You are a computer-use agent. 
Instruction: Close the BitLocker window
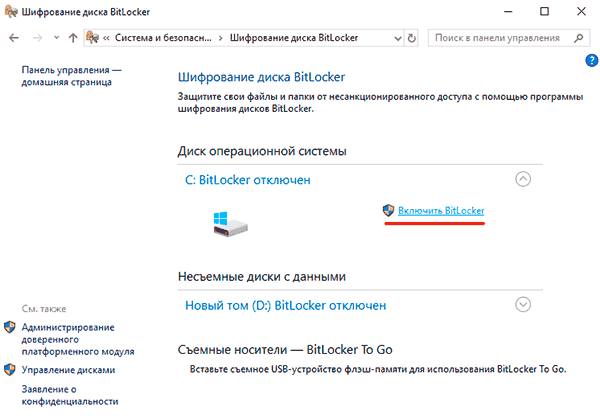[x=581, y=11]
